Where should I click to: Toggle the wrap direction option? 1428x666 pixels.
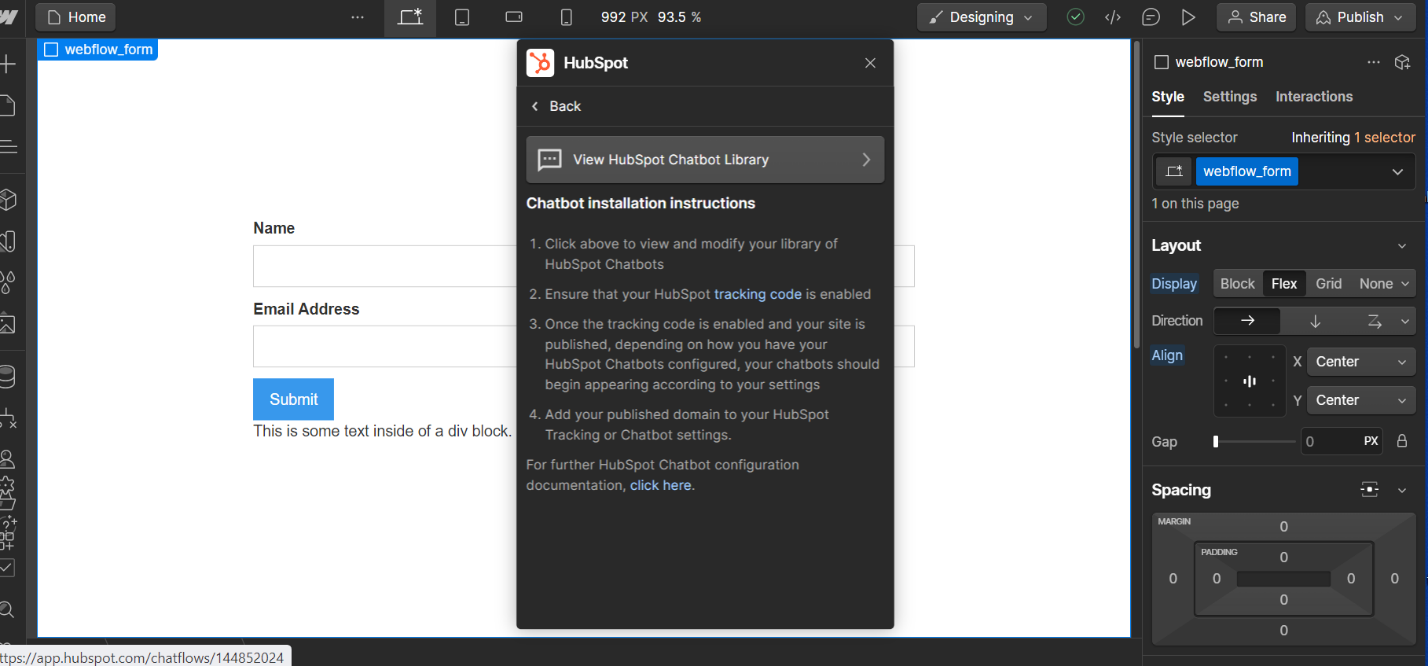click(1374, 321)
